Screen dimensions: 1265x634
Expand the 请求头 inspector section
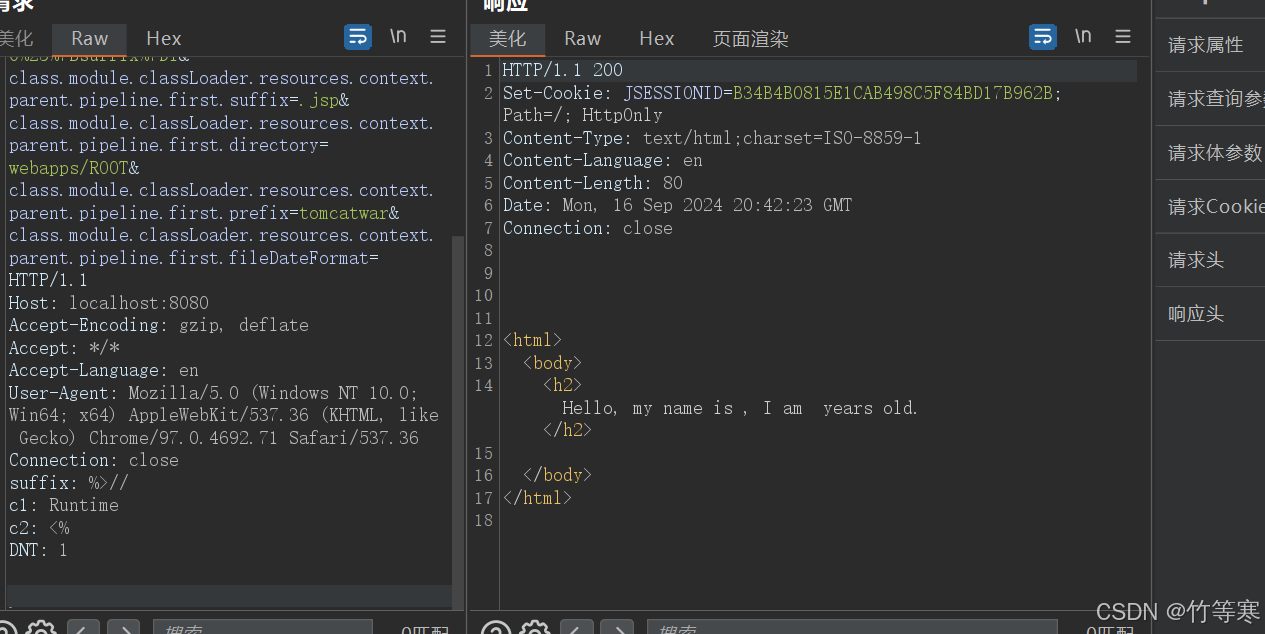(x=1196, y=260)
